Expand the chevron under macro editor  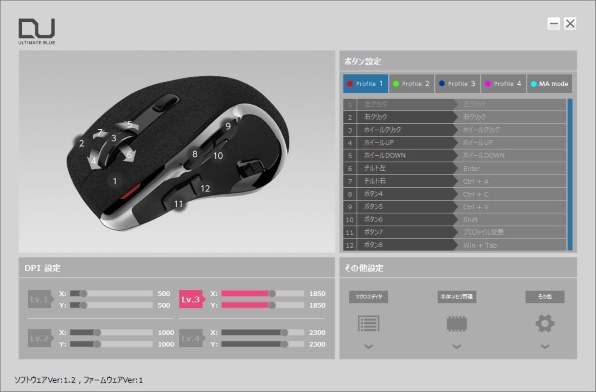coord(368,347)
